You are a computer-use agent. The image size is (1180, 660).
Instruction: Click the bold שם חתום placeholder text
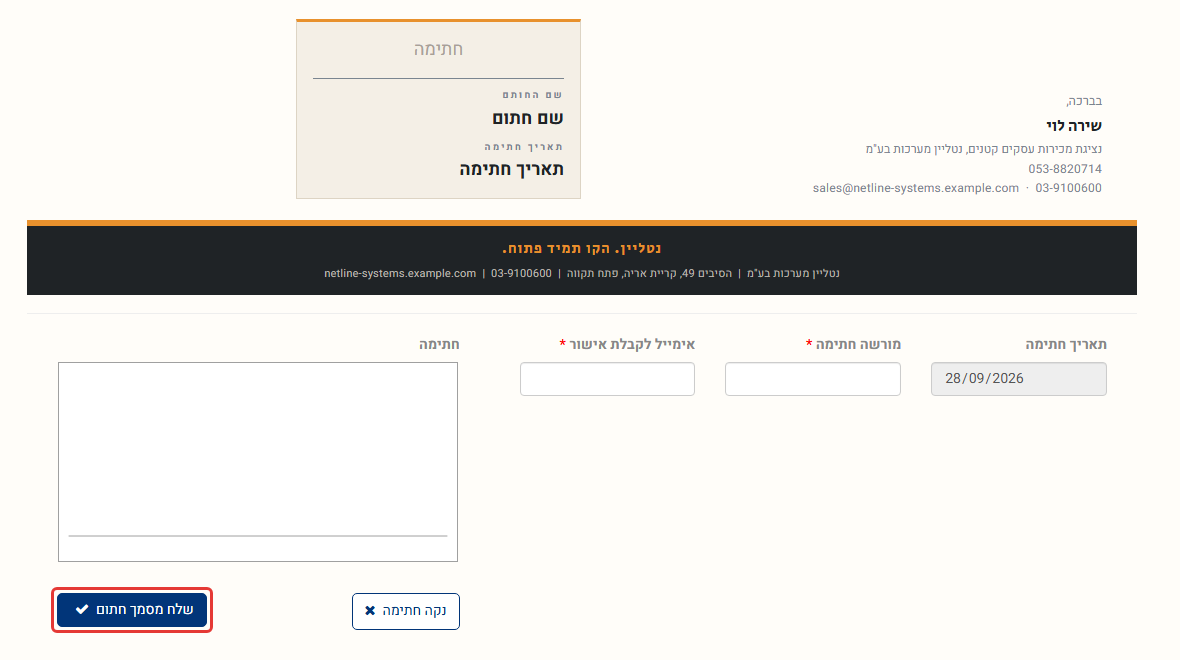(528, 118)
